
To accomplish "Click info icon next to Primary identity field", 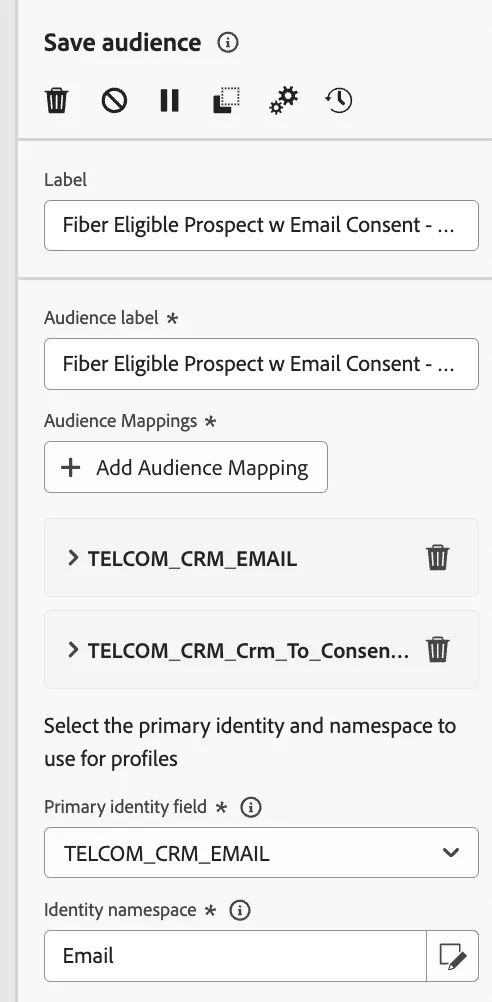I will coord(250,807).
